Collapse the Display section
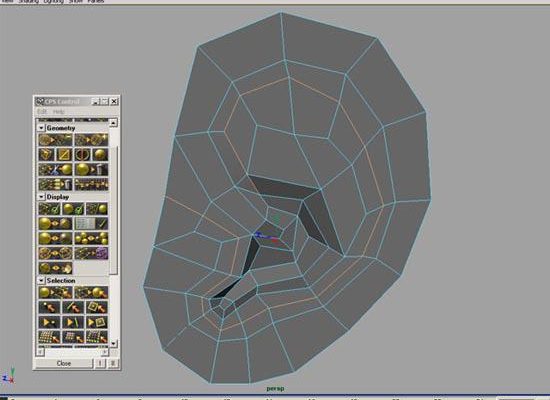The width and height of the screenshot is (550, 400). (41, 197)
